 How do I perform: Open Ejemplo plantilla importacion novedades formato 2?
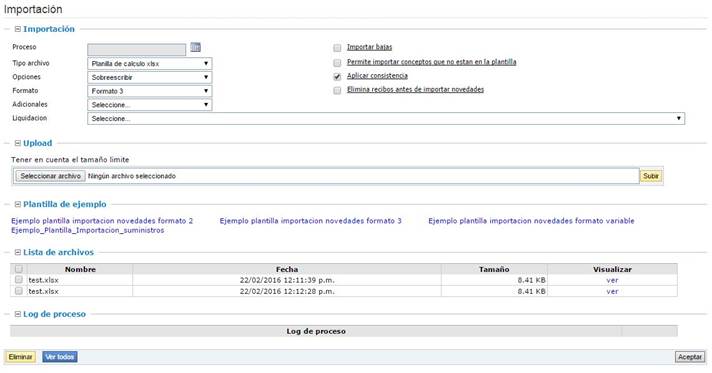click(102, 221)
